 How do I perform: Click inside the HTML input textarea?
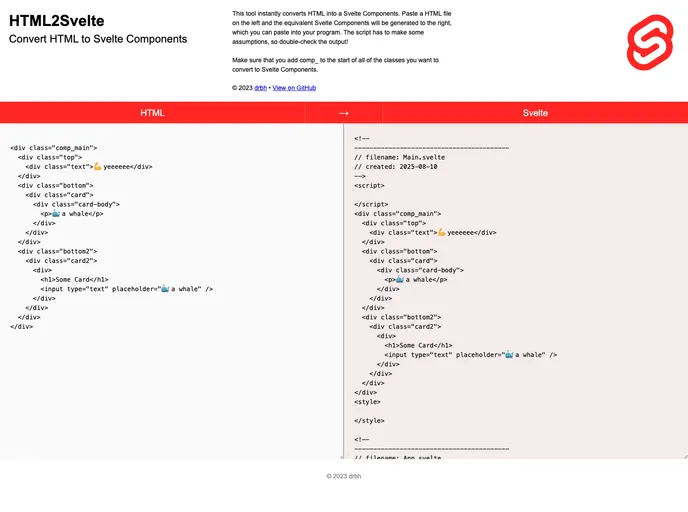[x=172, y=291]
